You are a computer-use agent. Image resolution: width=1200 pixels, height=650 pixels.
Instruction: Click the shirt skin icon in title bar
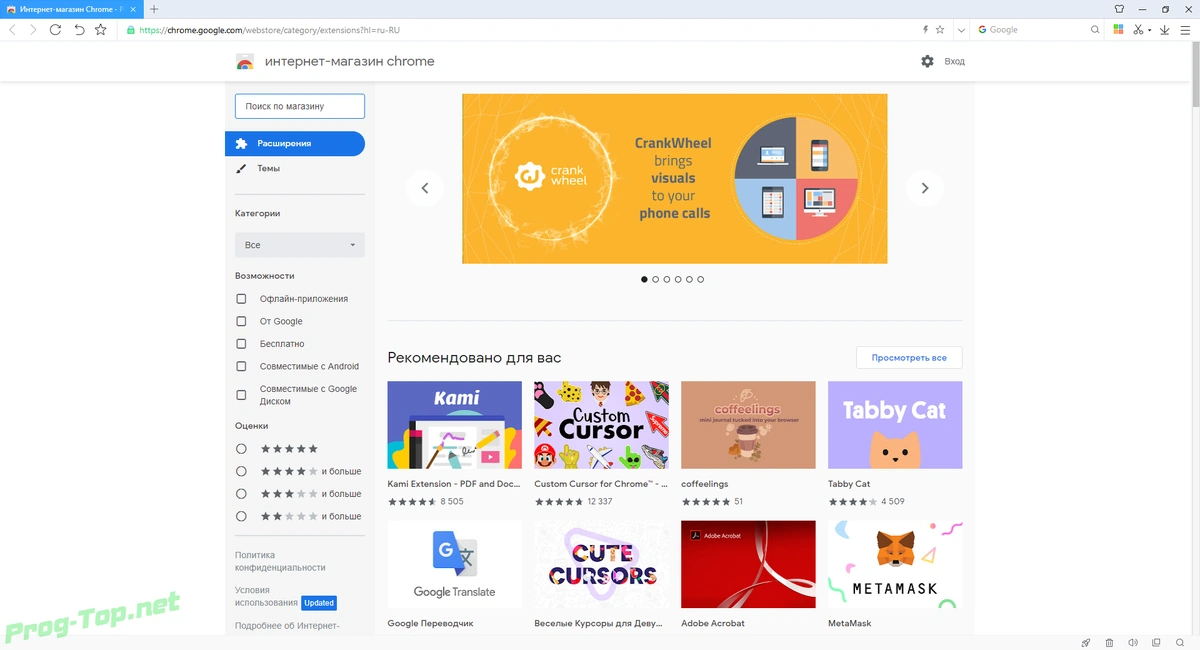click(1119, 9)
